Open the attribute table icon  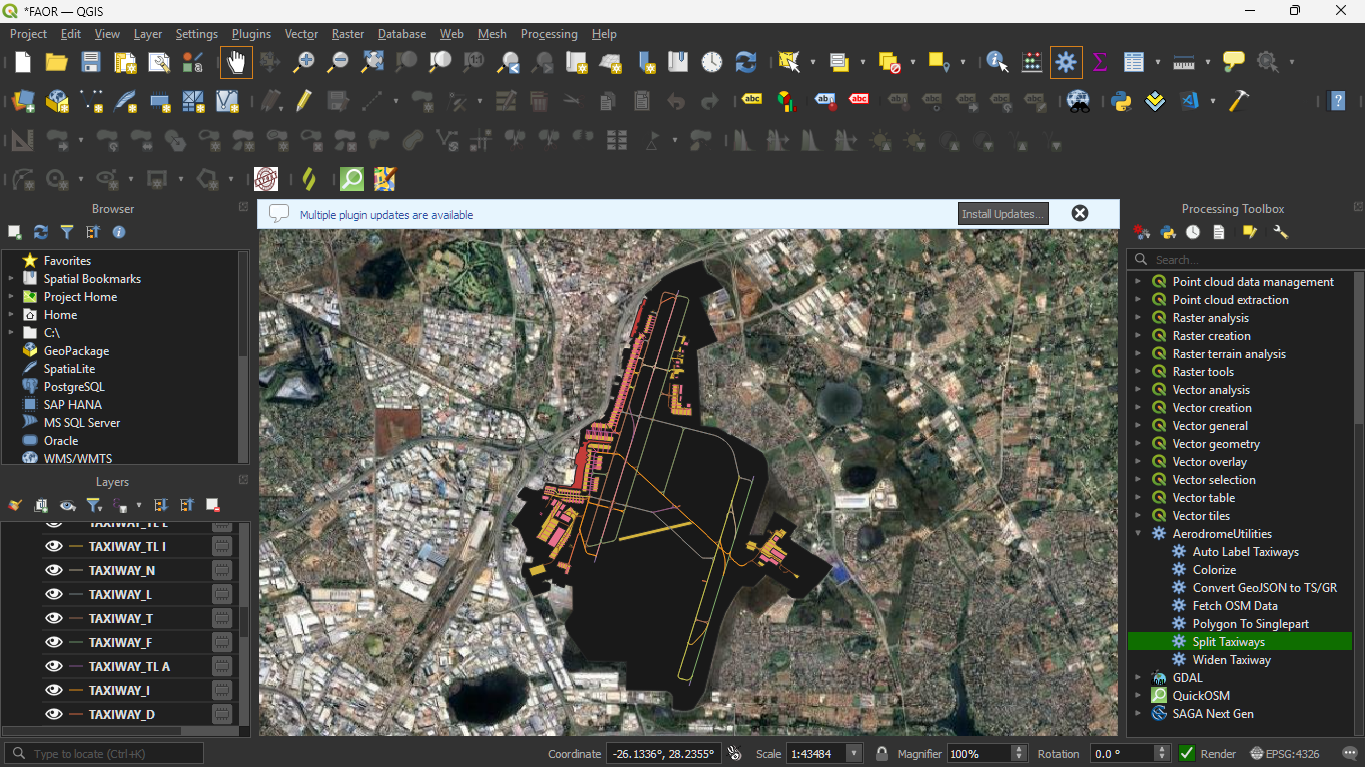[1133, 62]
